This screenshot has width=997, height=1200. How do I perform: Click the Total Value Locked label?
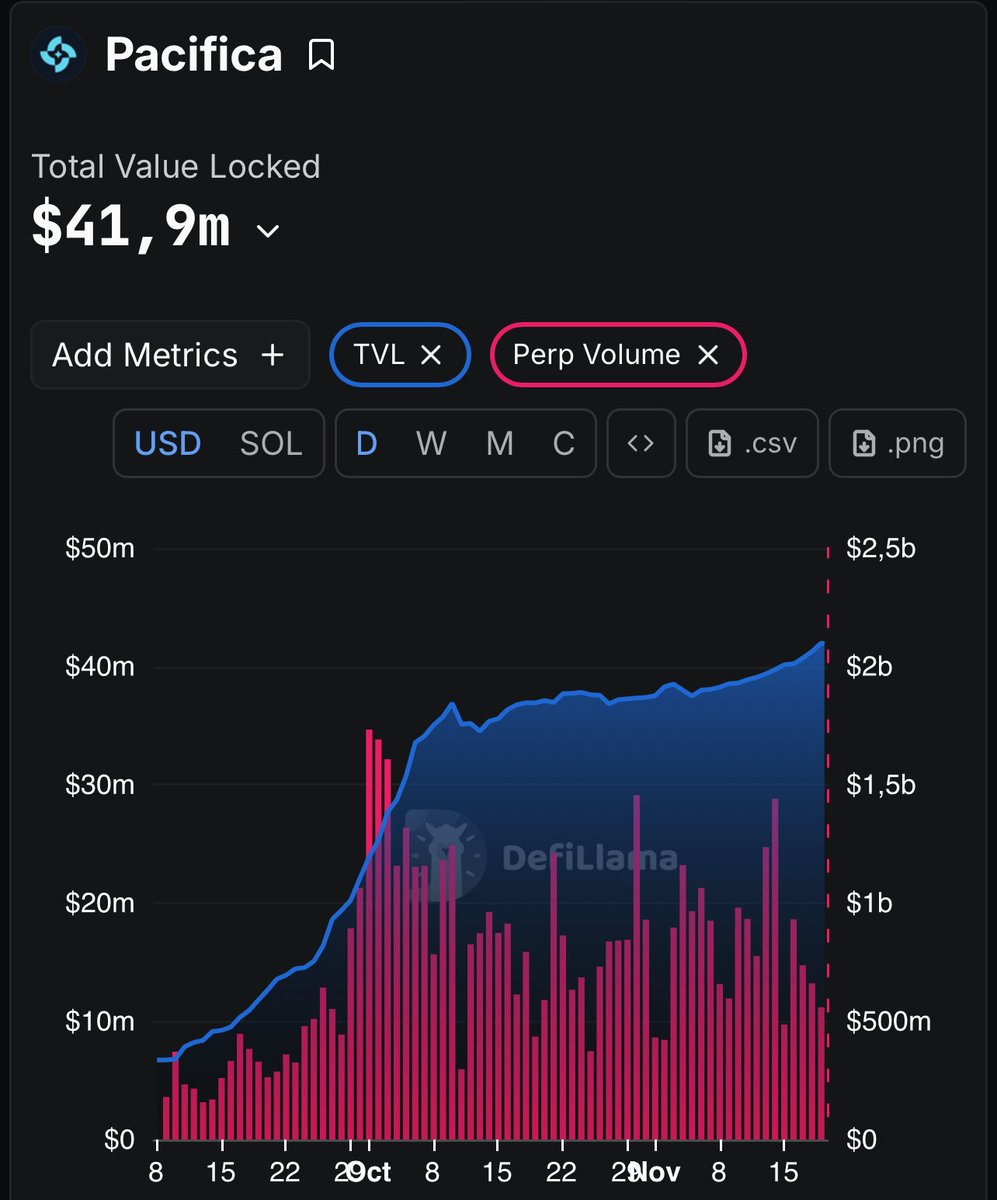(176, 166)
